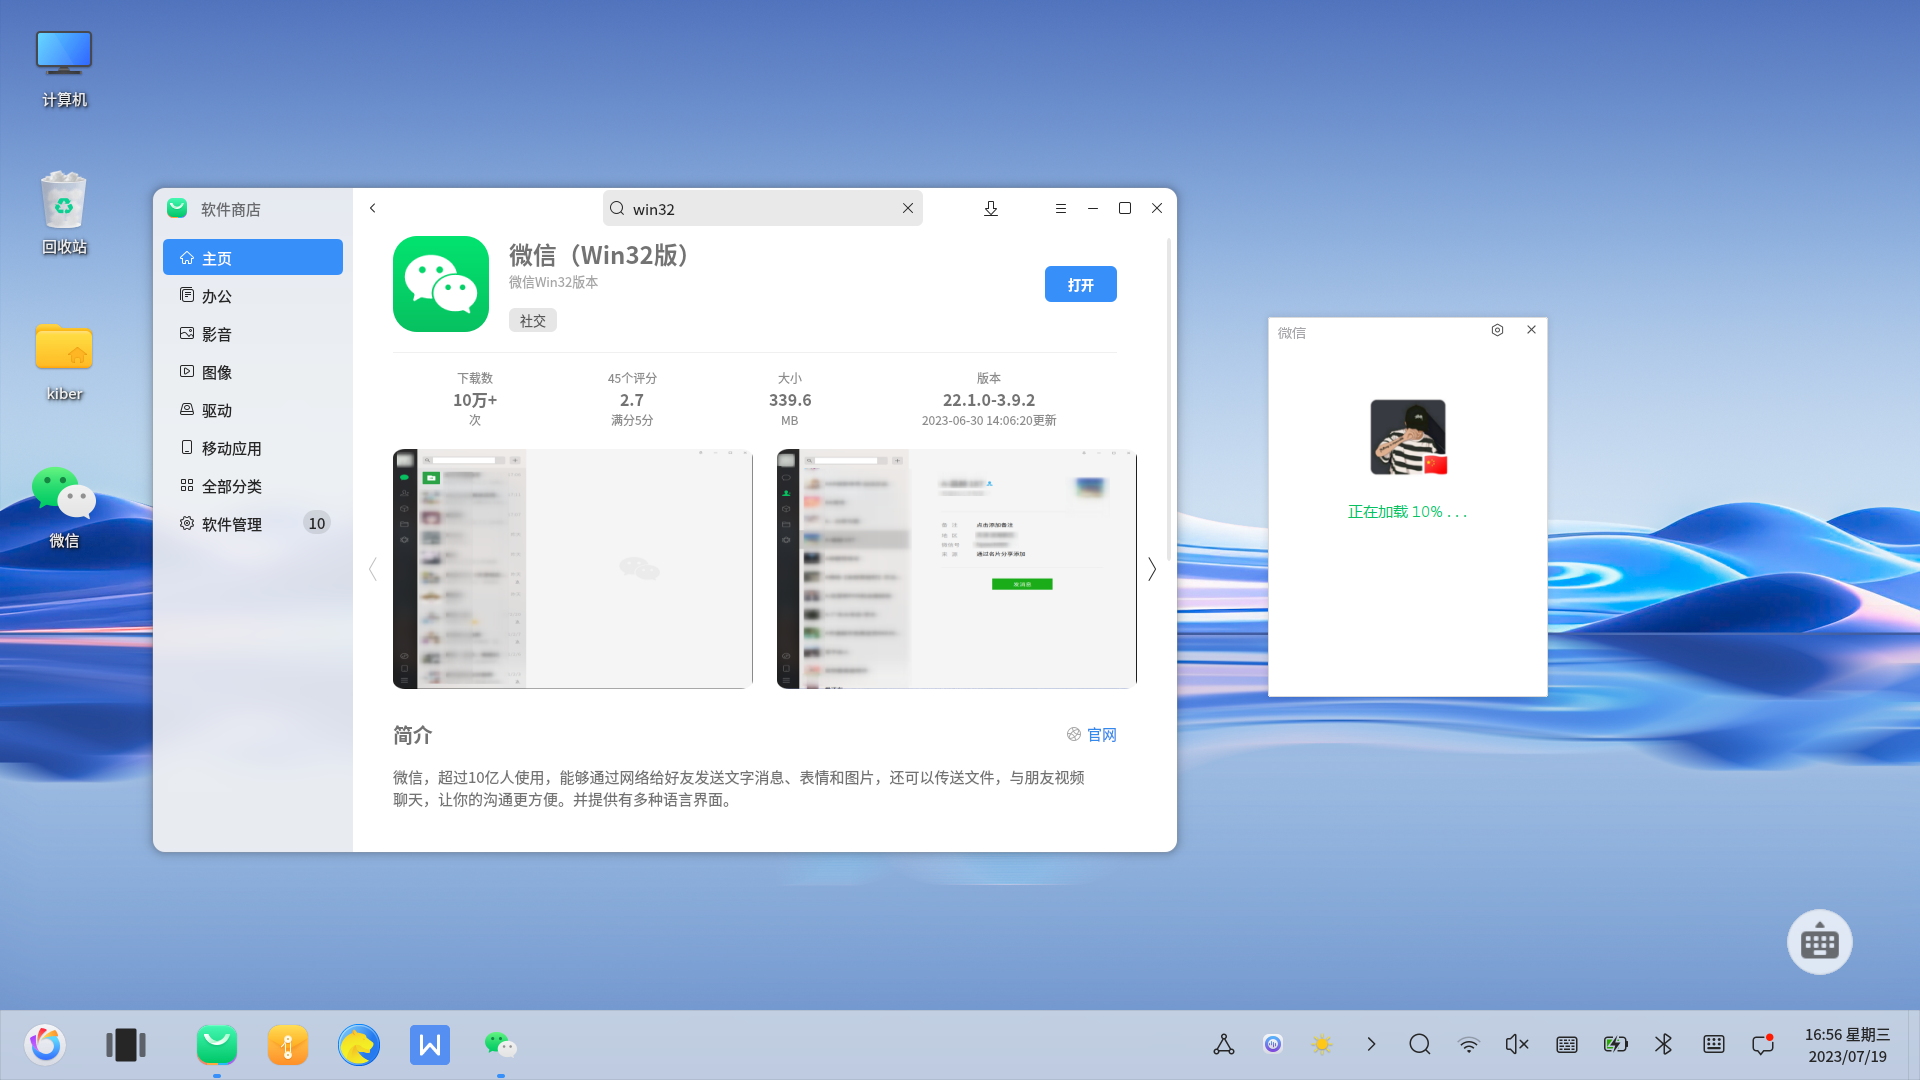Image resolution: width=1920 pixels, height=1080 pixels.
Task: Launch 微信 from the desktop shortcut
Action: coord(64,507)
